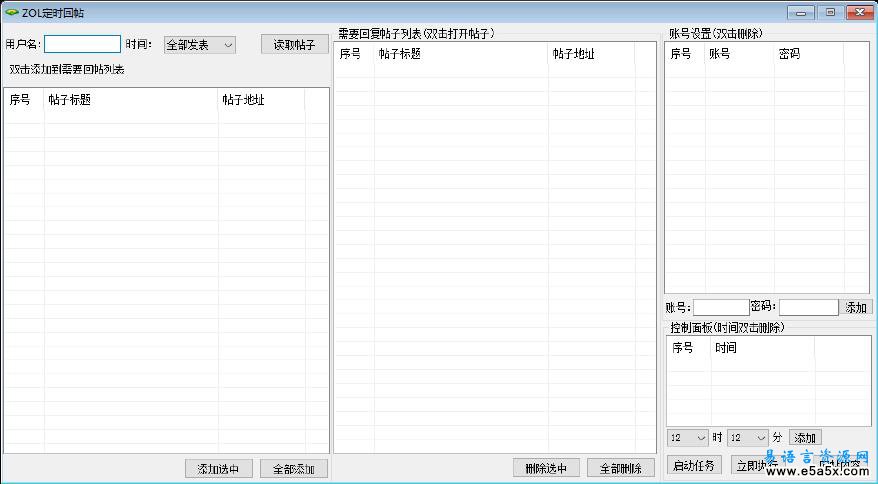Focus the 用户名 input field

[x=82, y=45]
